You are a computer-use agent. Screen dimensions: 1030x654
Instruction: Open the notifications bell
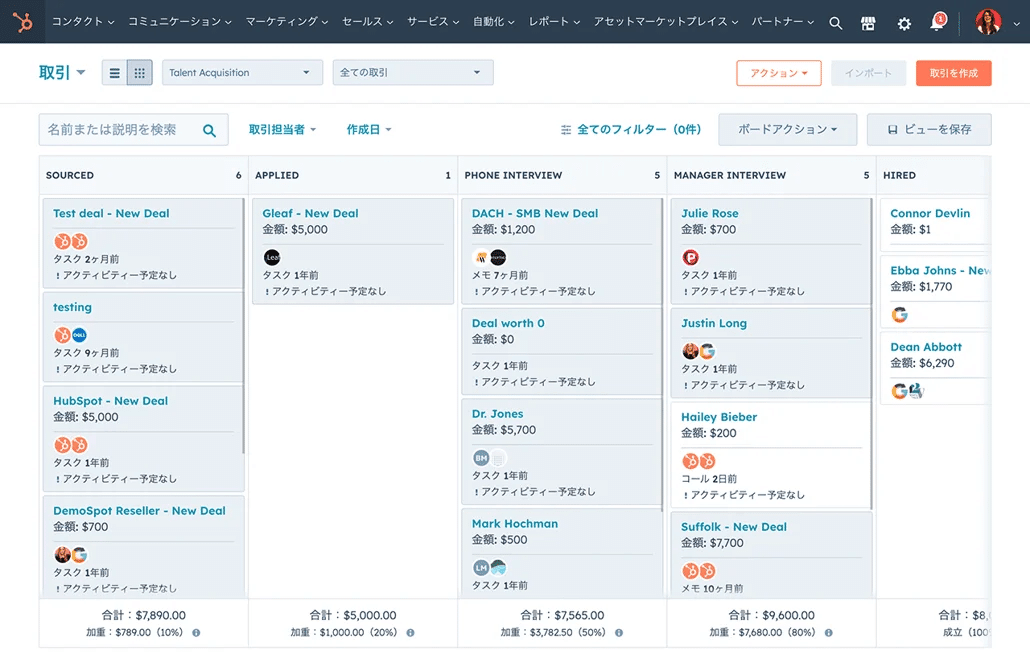(x=938, y=22)
